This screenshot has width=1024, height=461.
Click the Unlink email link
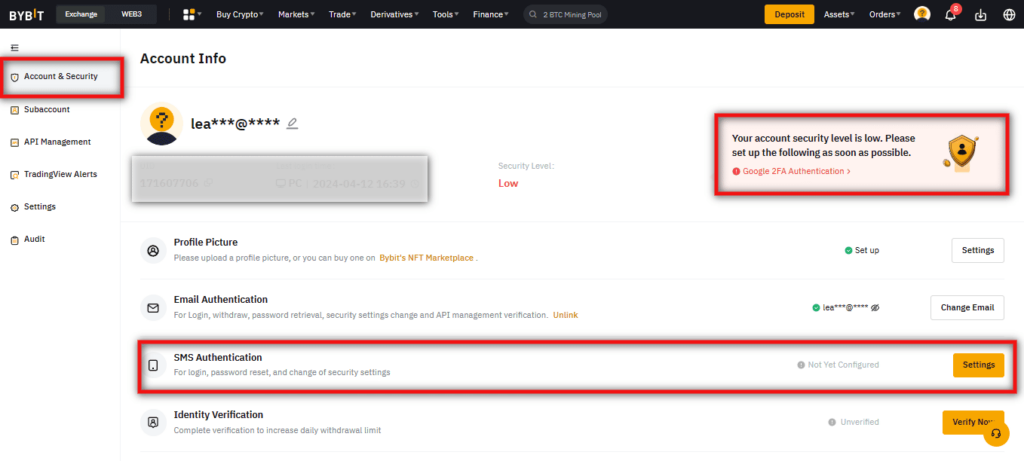(566, 315)
